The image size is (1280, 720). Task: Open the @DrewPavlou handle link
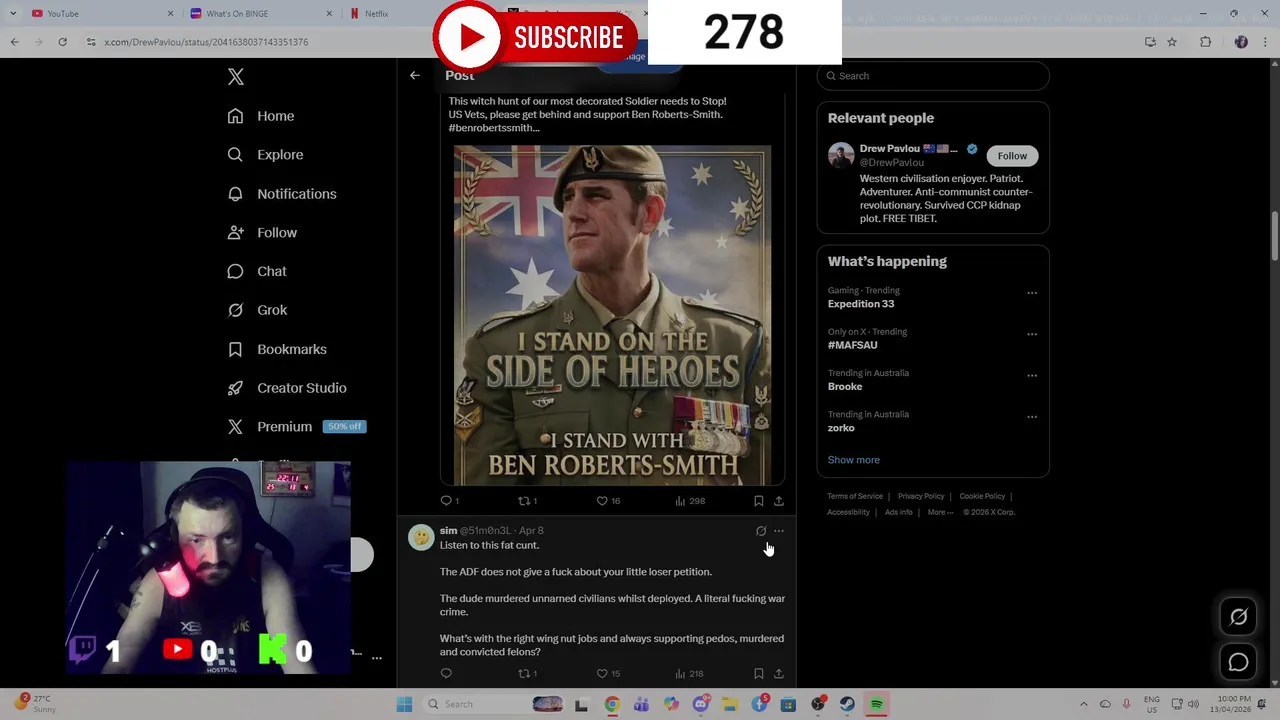tap(892, 162)
